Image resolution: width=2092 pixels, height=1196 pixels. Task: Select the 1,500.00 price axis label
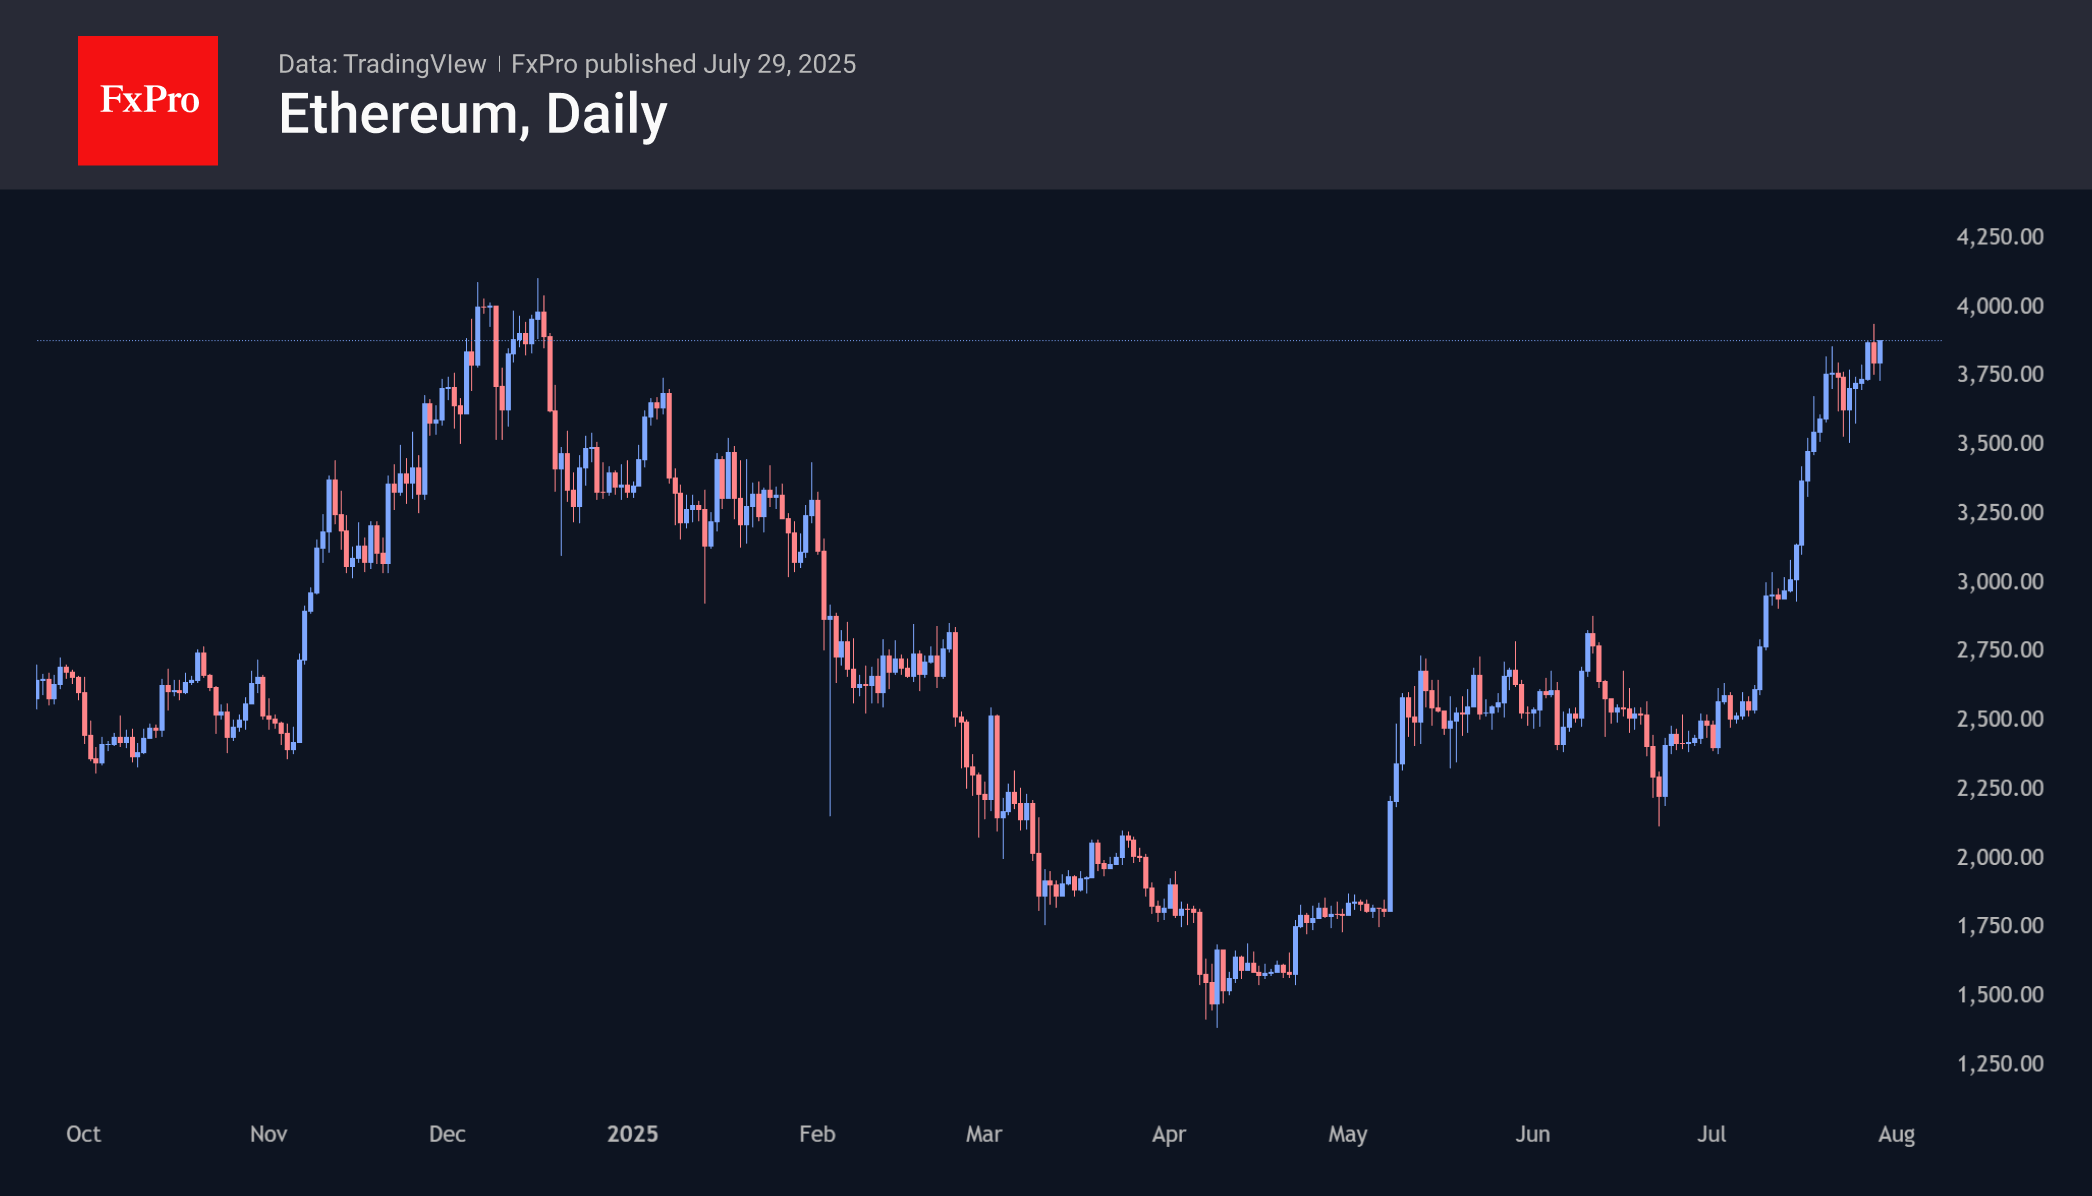click(2000, 995)
